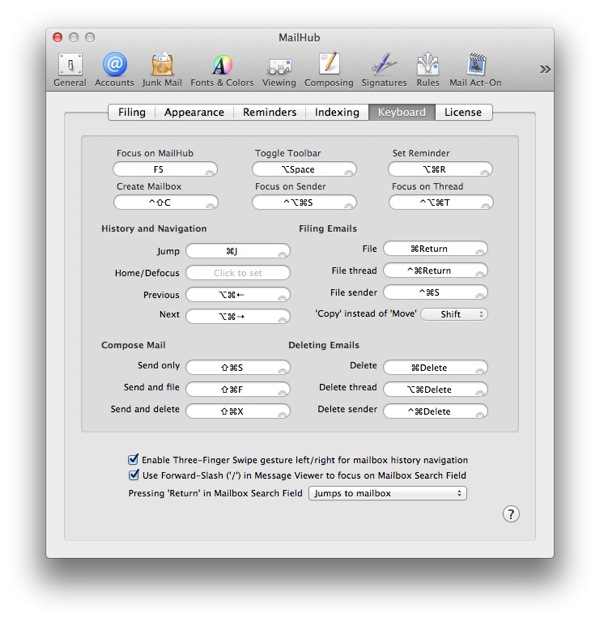This screenshot has height=622, width=600.
Task: Uncheck the Forward-Slash search focus option
Action: 134,475
